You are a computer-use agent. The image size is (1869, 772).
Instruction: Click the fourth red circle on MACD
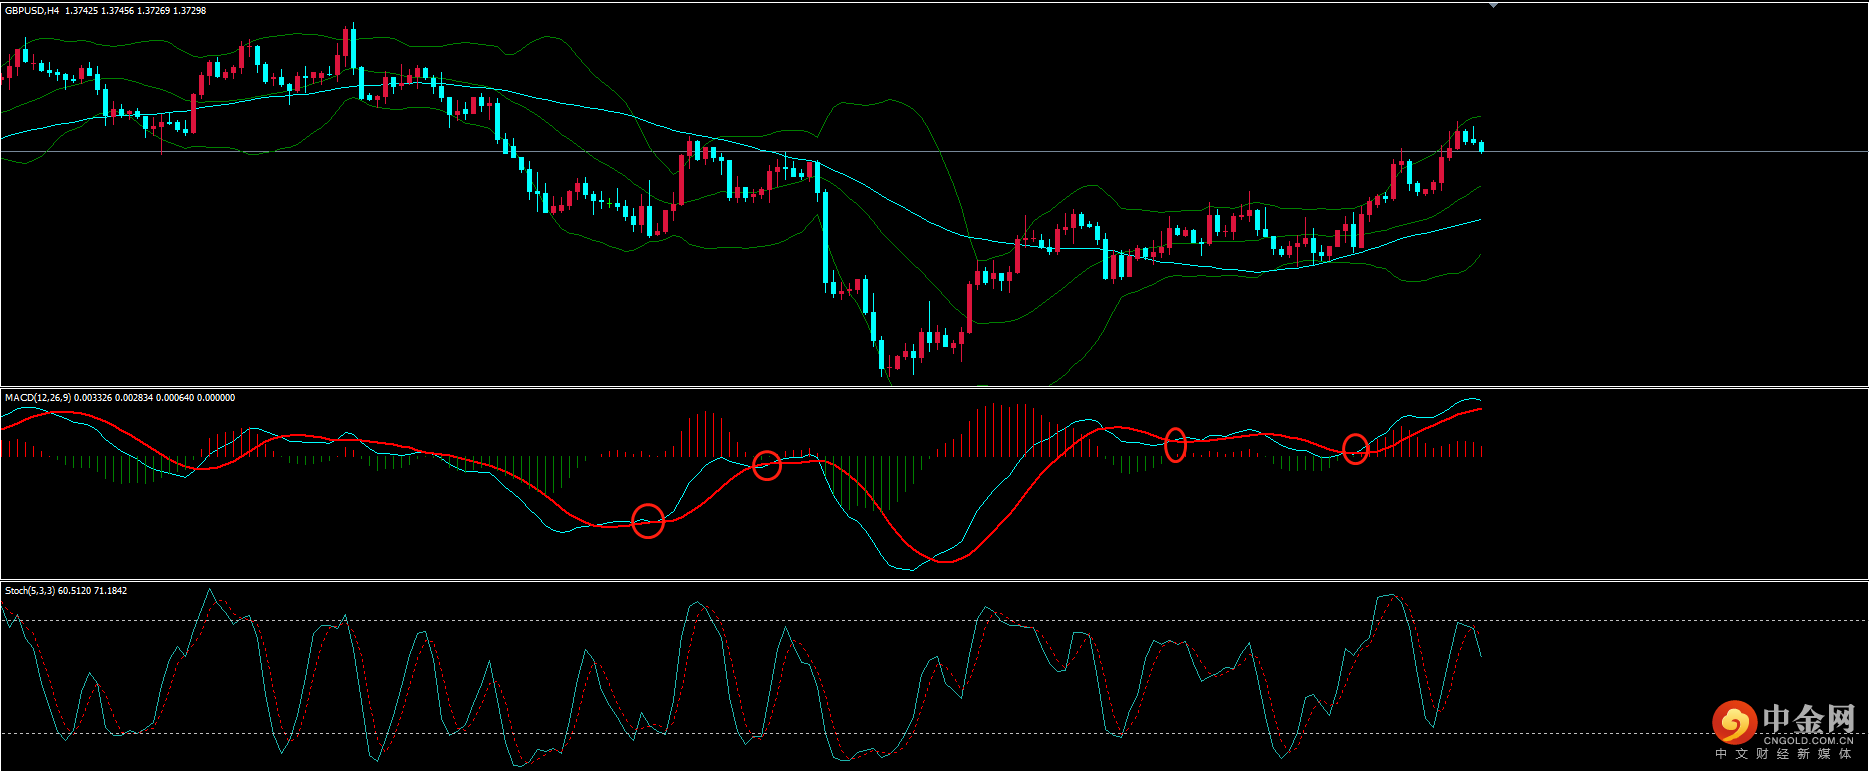coord(1355,449)
